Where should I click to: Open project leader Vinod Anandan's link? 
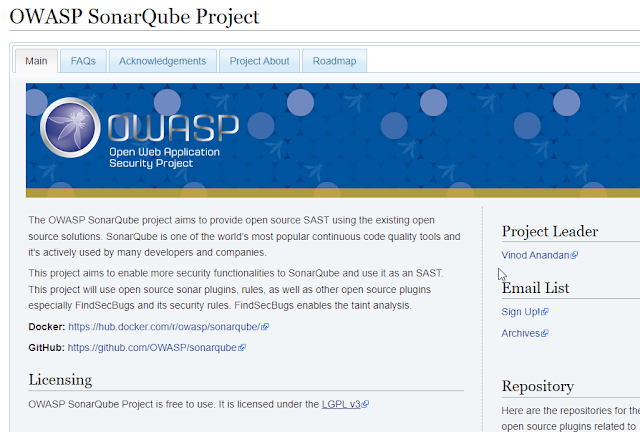pos(535,255)
